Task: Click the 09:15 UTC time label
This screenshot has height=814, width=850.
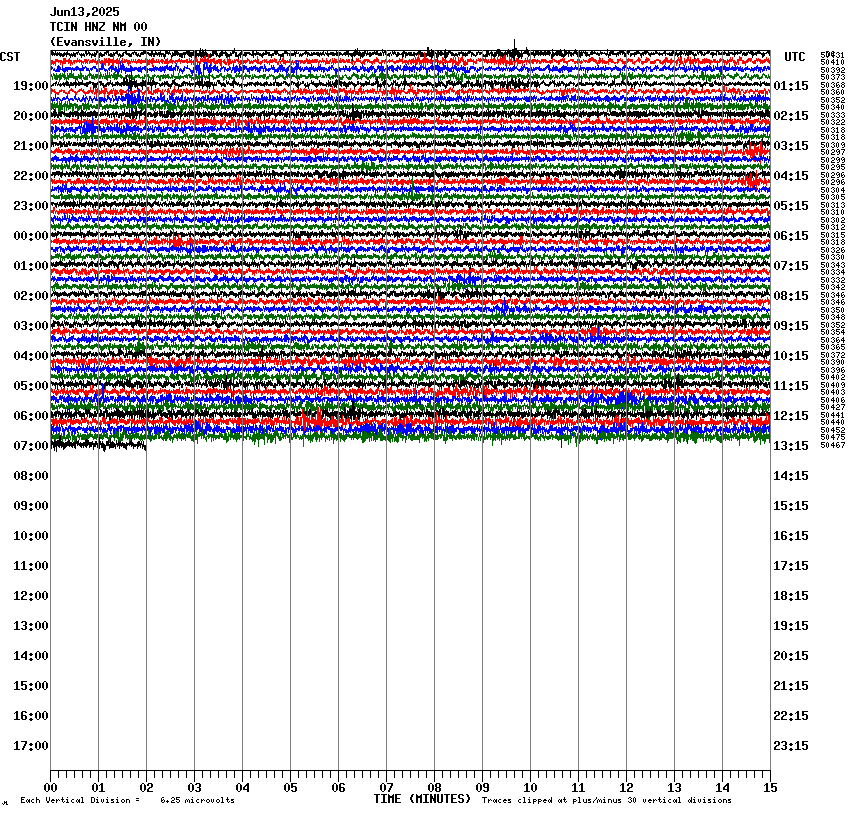Action: [x=791, y=326]
